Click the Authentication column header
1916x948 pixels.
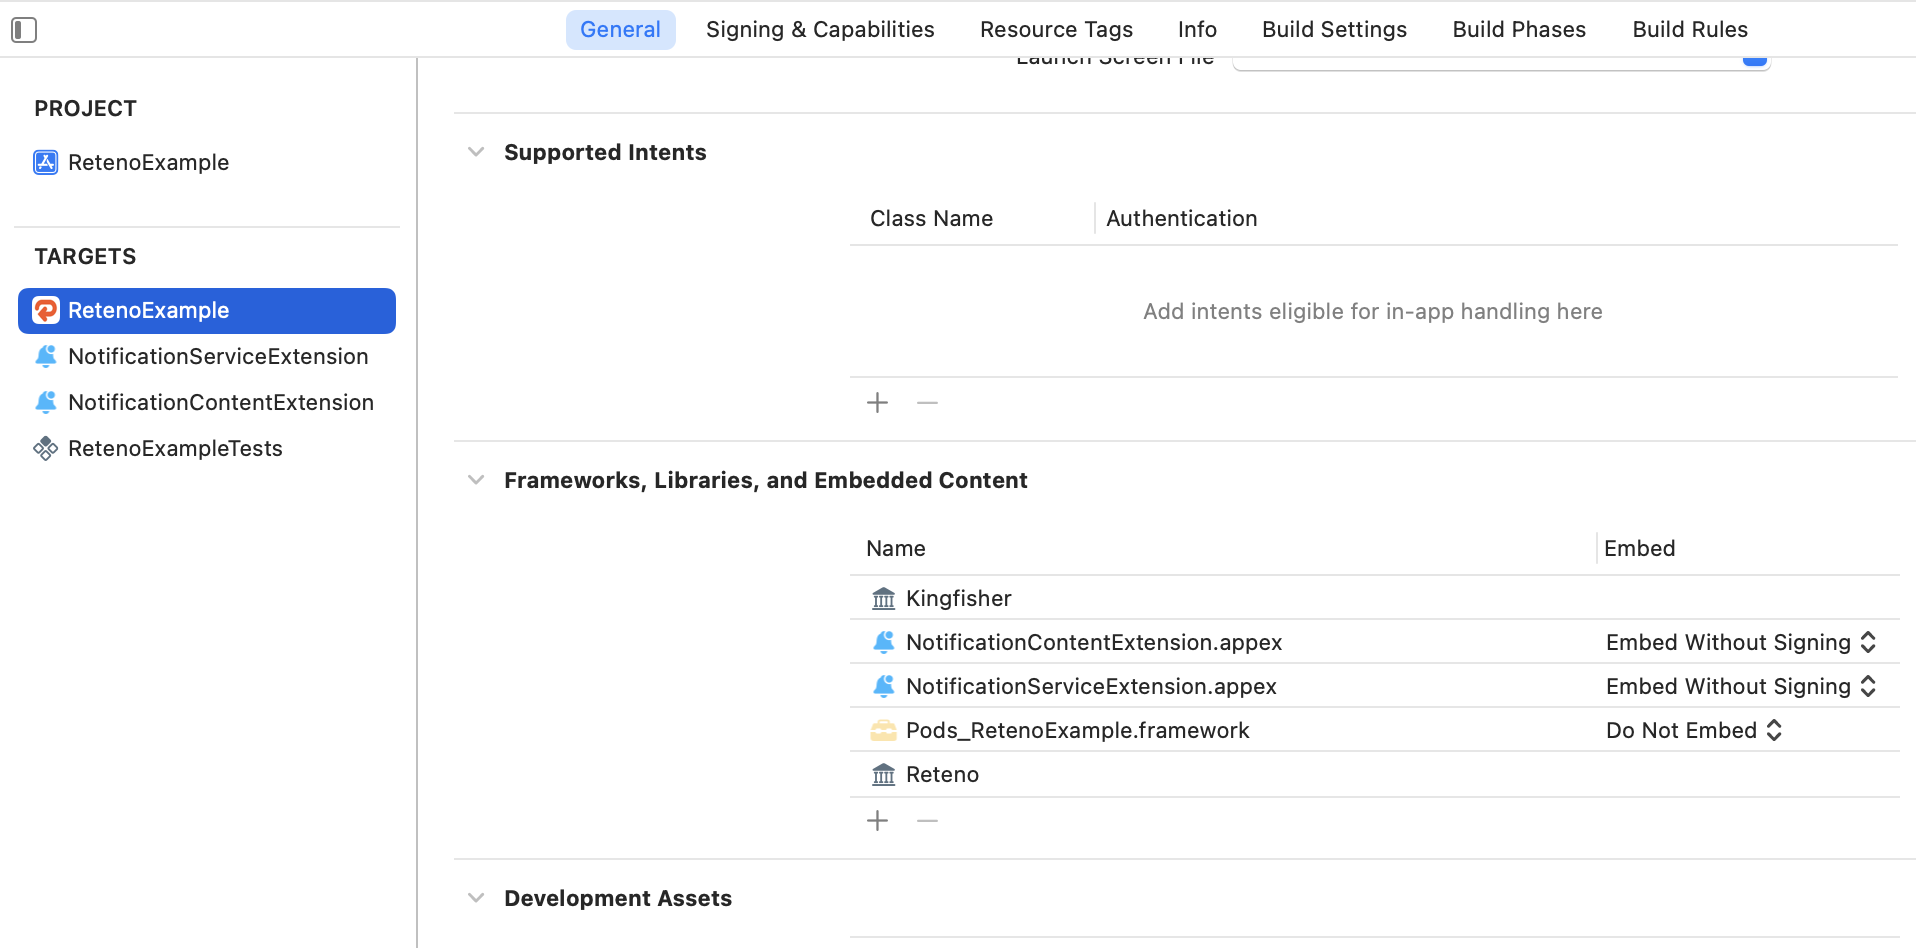coord(1181,218)
